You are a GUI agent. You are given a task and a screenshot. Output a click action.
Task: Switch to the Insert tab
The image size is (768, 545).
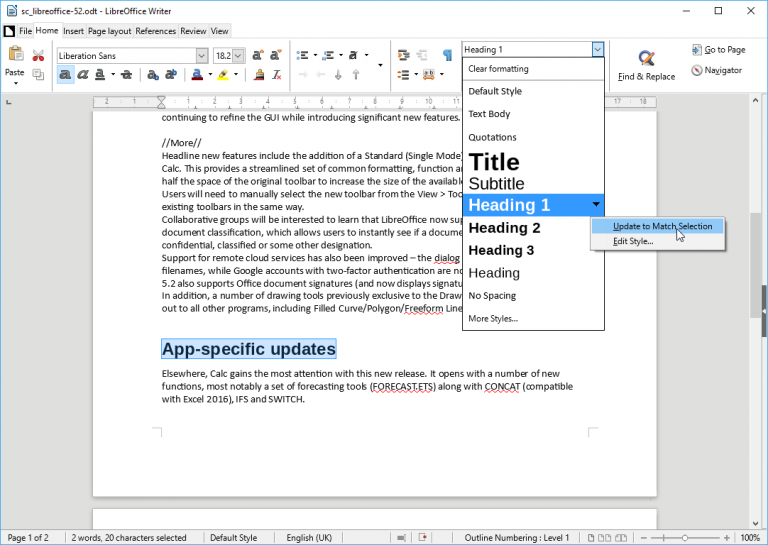click(x=74, y=31)
